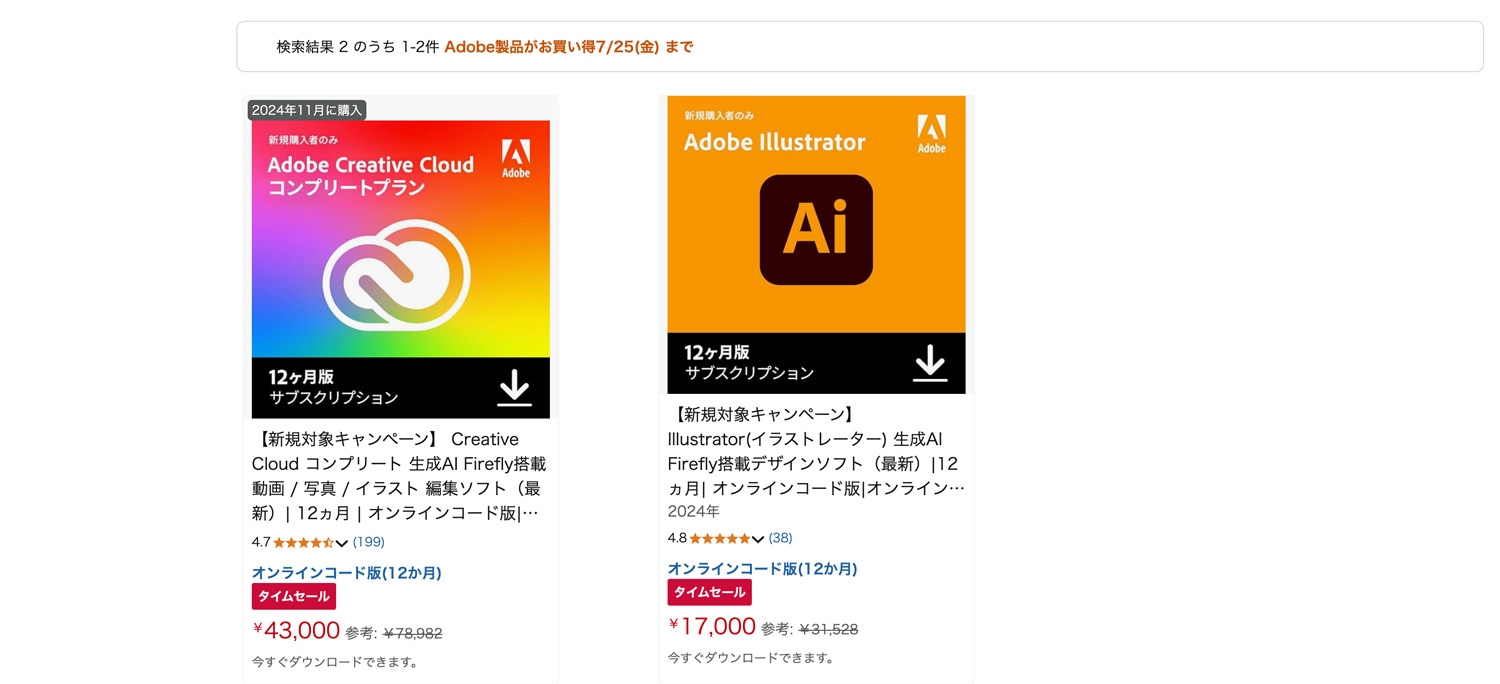Image resolution: width=1500 pixels, height=684 pixels.
Task: Click the Adobe logo on Creative Cloud image
Action: point(516,159)
